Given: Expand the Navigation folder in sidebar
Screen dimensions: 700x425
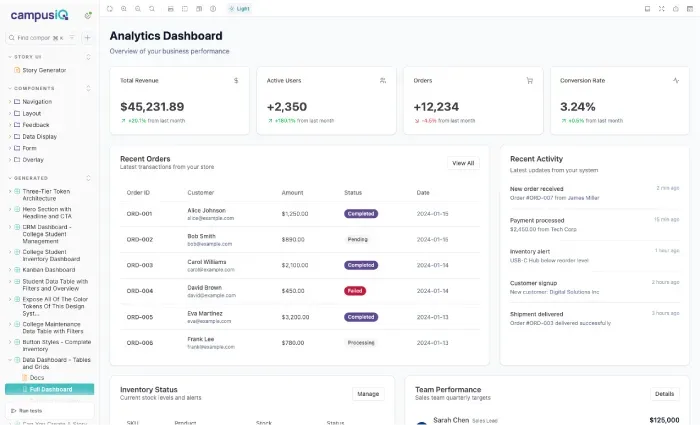Looking at the screenshot, I should click(37, 101).
